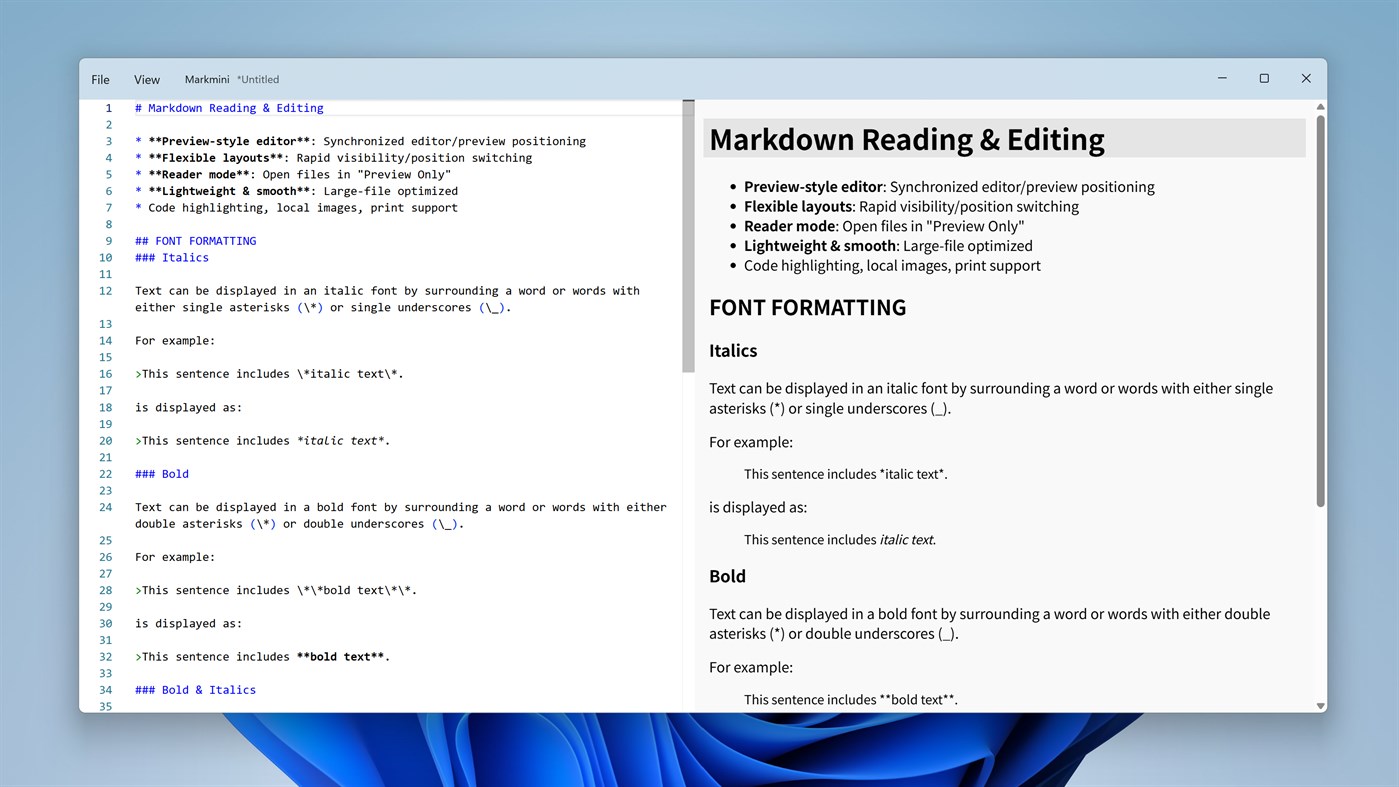Click the 'Bold' heading in the preview

[x=727, y=576]
